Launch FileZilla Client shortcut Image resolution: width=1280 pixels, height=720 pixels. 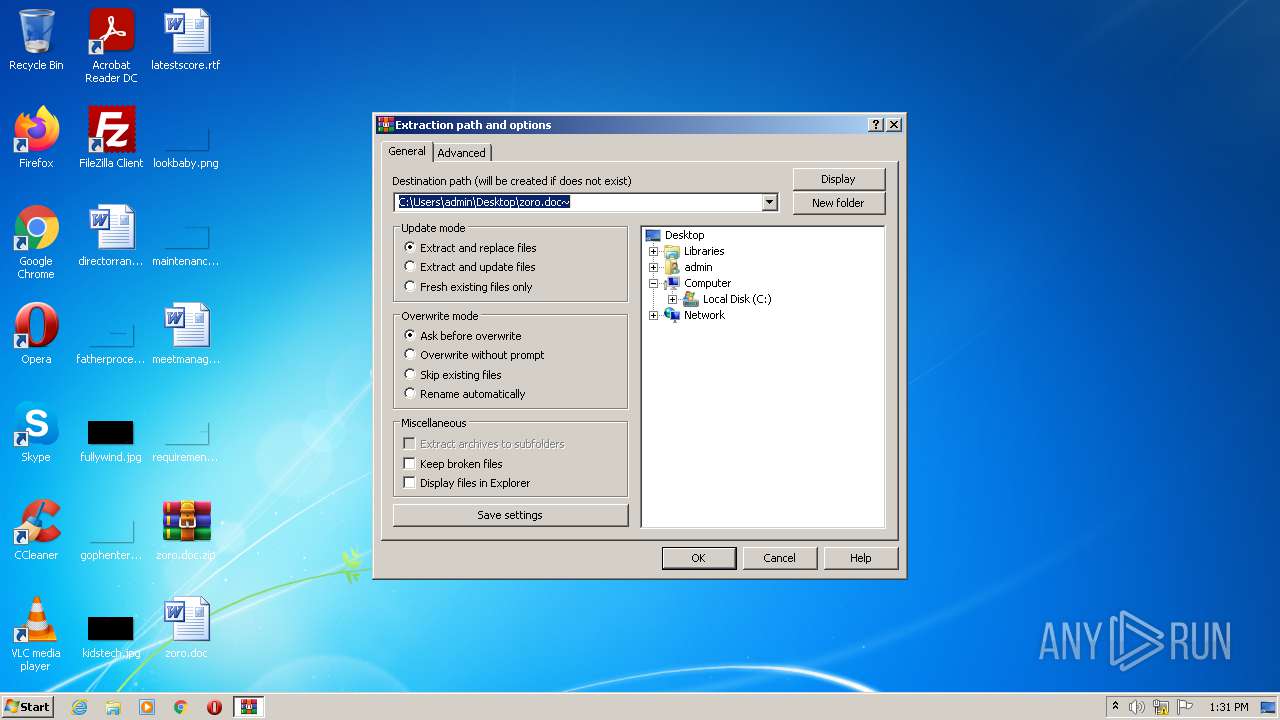click(111, 138)
